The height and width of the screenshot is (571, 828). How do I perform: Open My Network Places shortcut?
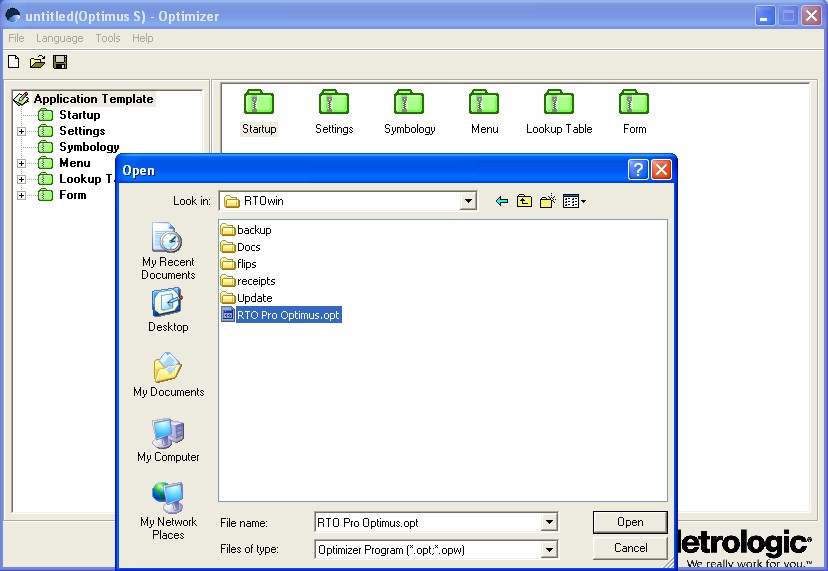pos(168,511)
